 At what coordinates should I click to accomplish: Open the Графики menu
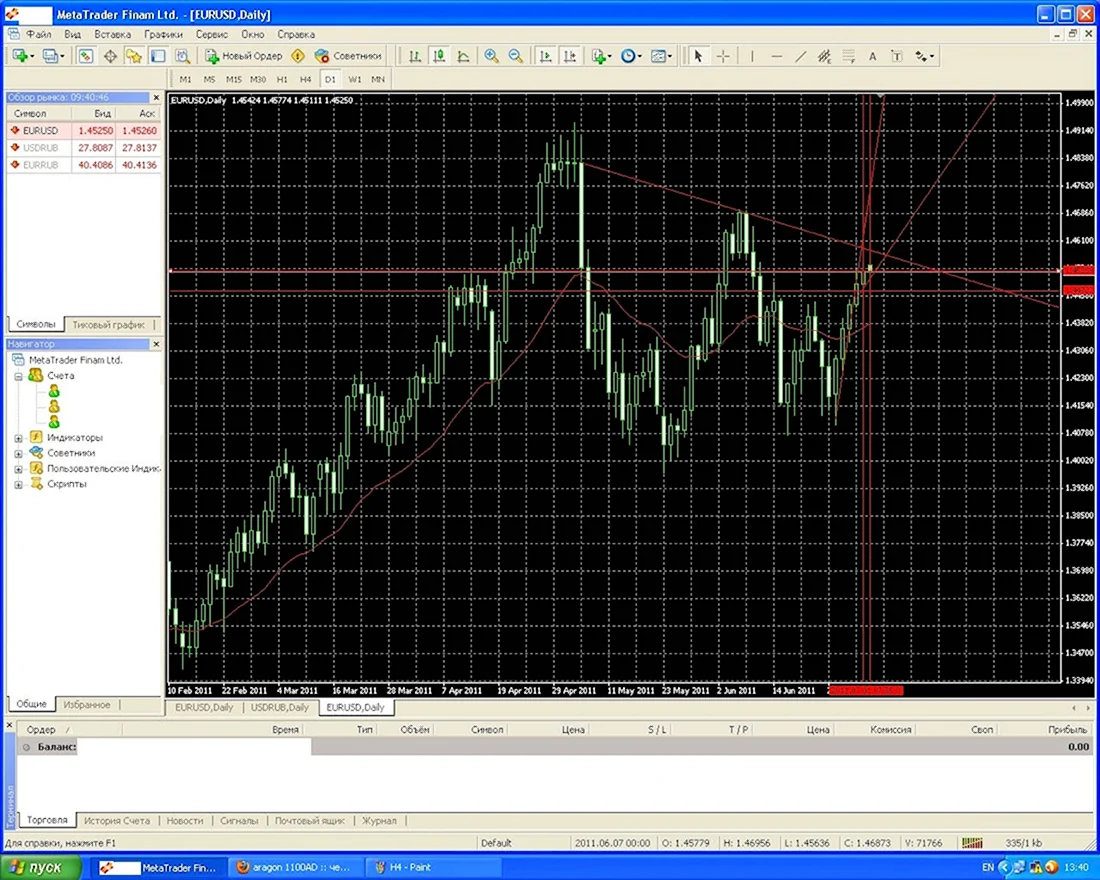(163, 34)
